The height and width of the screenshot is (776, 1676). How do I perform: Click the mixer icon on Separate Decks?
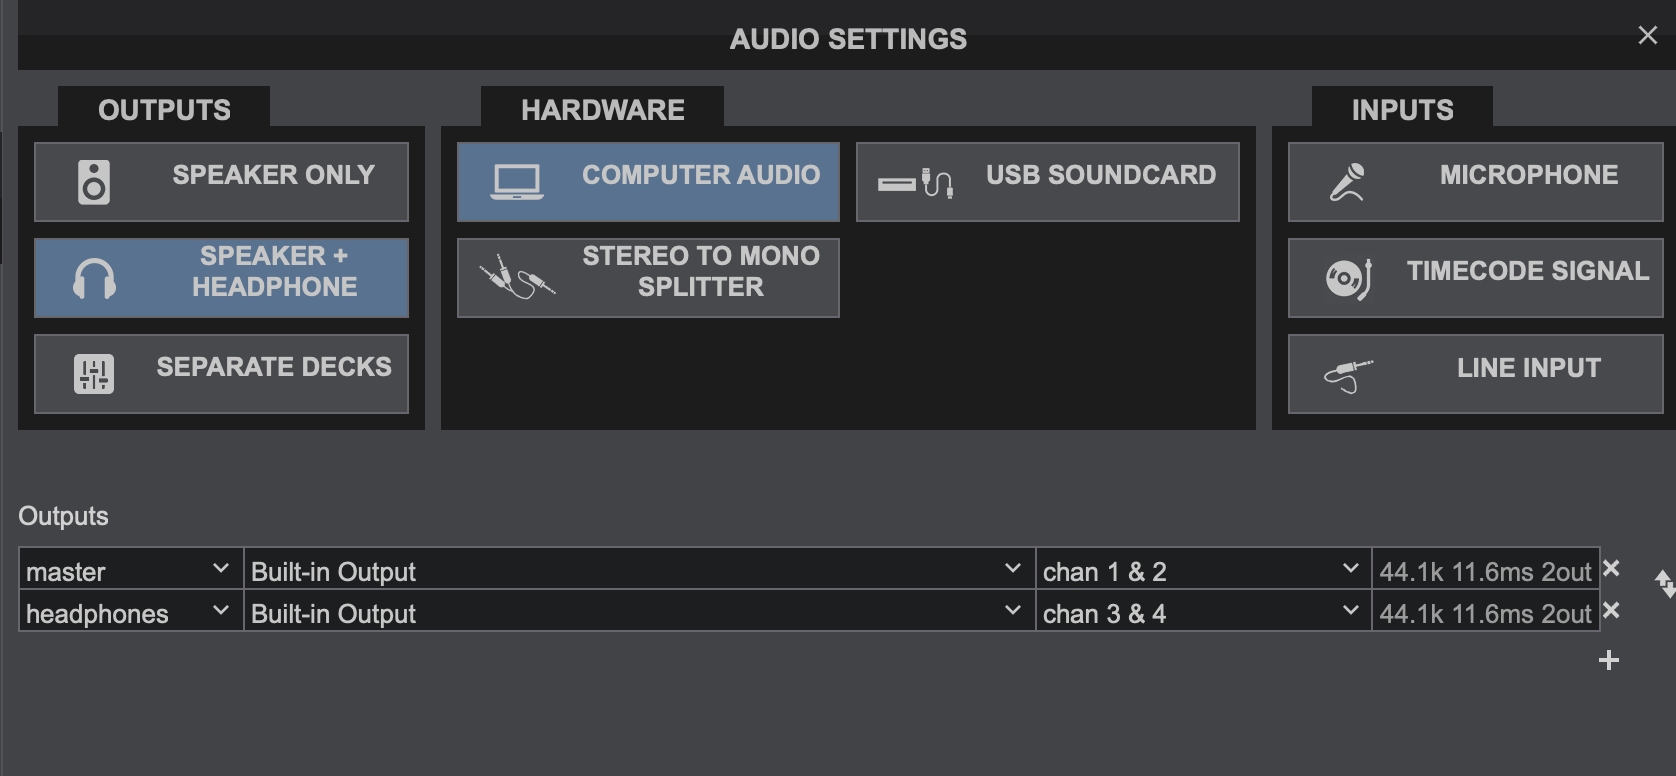tap(94, 373)
